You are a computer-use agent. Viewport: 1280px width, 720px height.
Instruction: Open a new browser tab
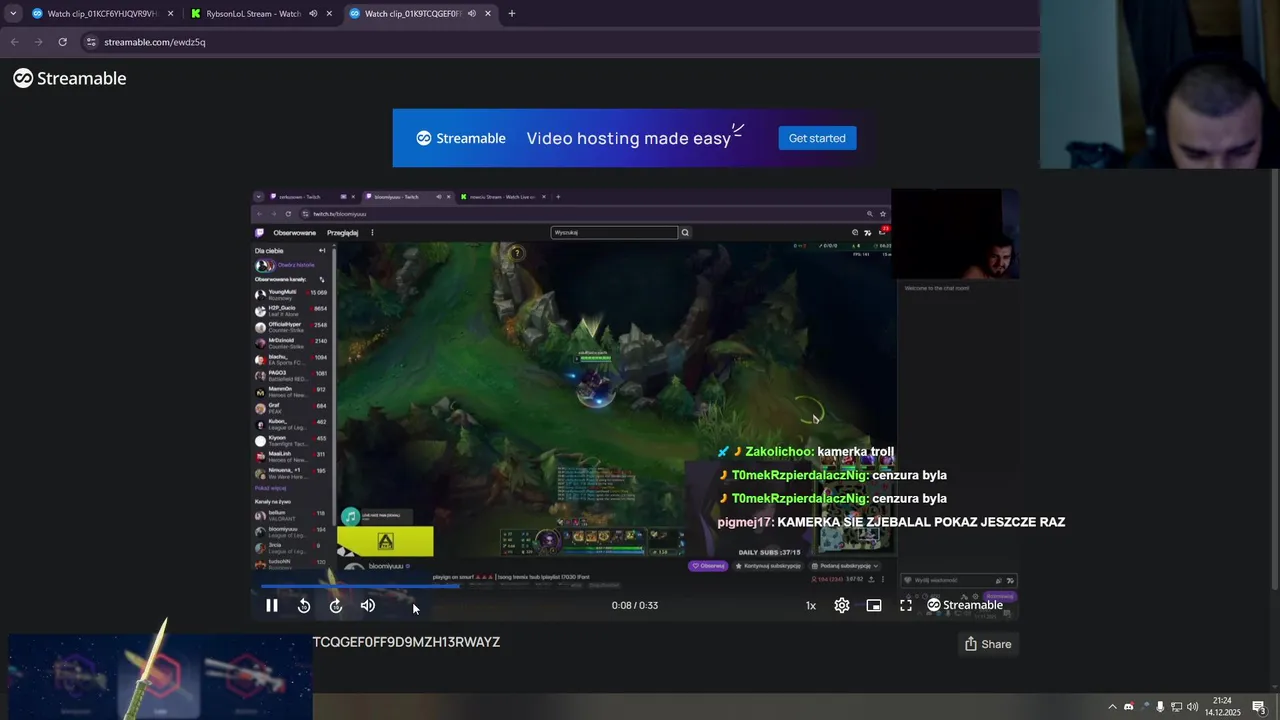[x=512, y=14]
